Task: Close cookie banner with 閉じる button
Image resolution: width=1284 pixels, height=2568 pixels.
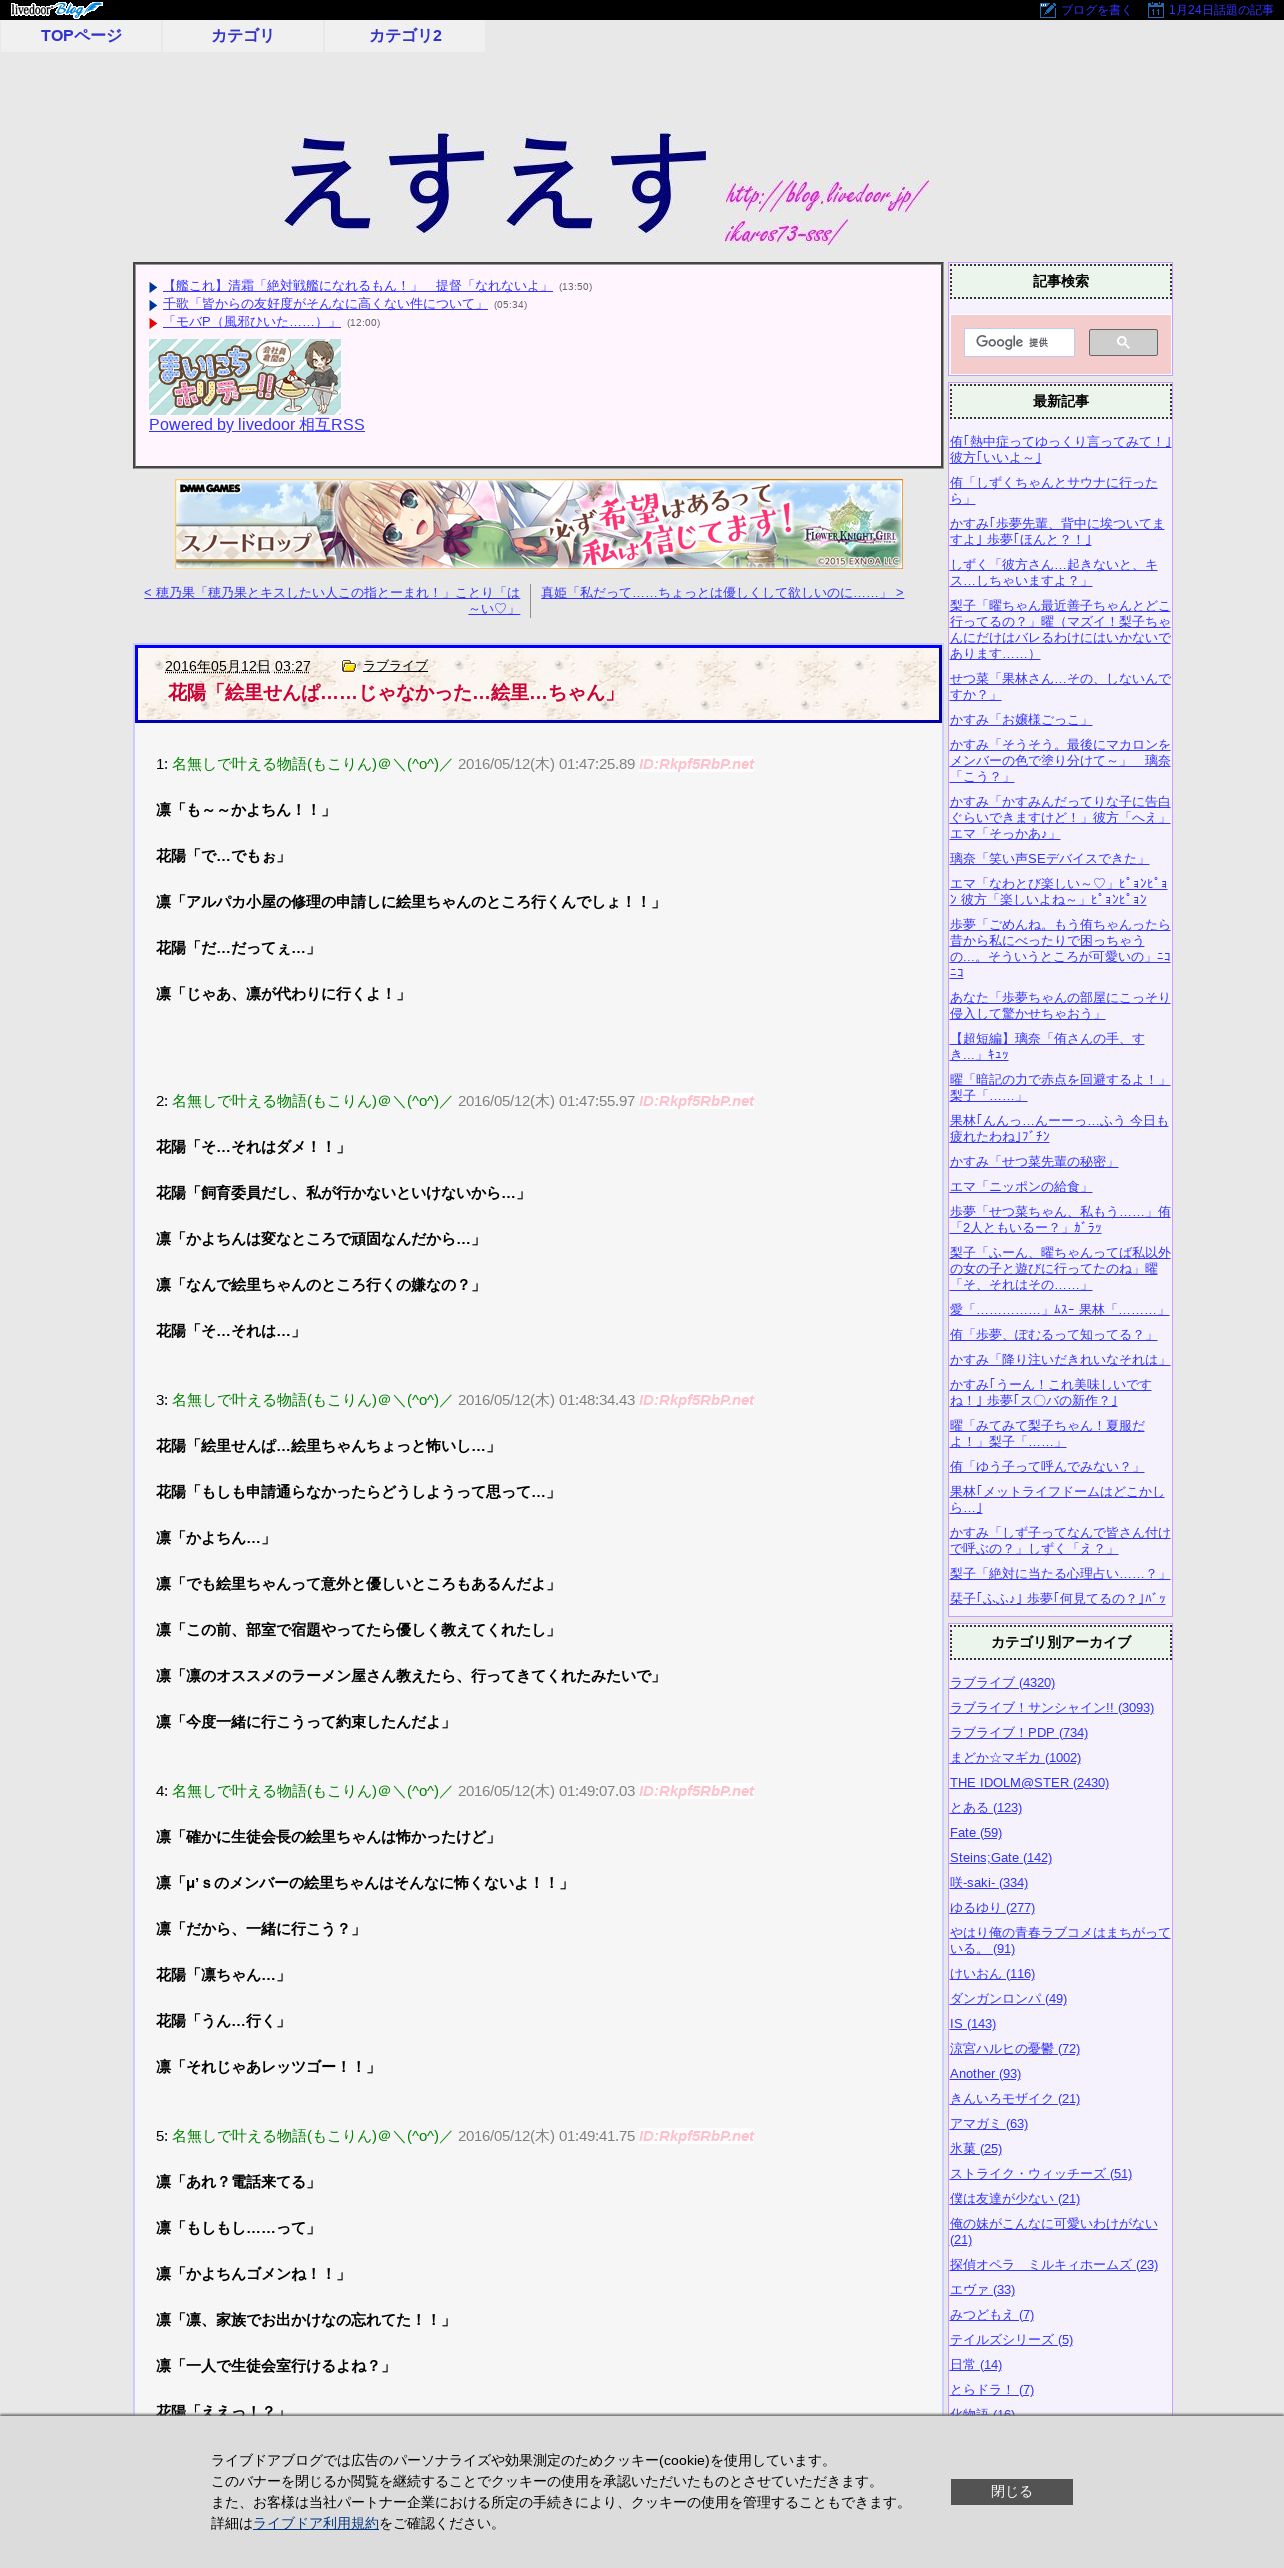Action: pyautogui.click(x=1011, y=2491)
